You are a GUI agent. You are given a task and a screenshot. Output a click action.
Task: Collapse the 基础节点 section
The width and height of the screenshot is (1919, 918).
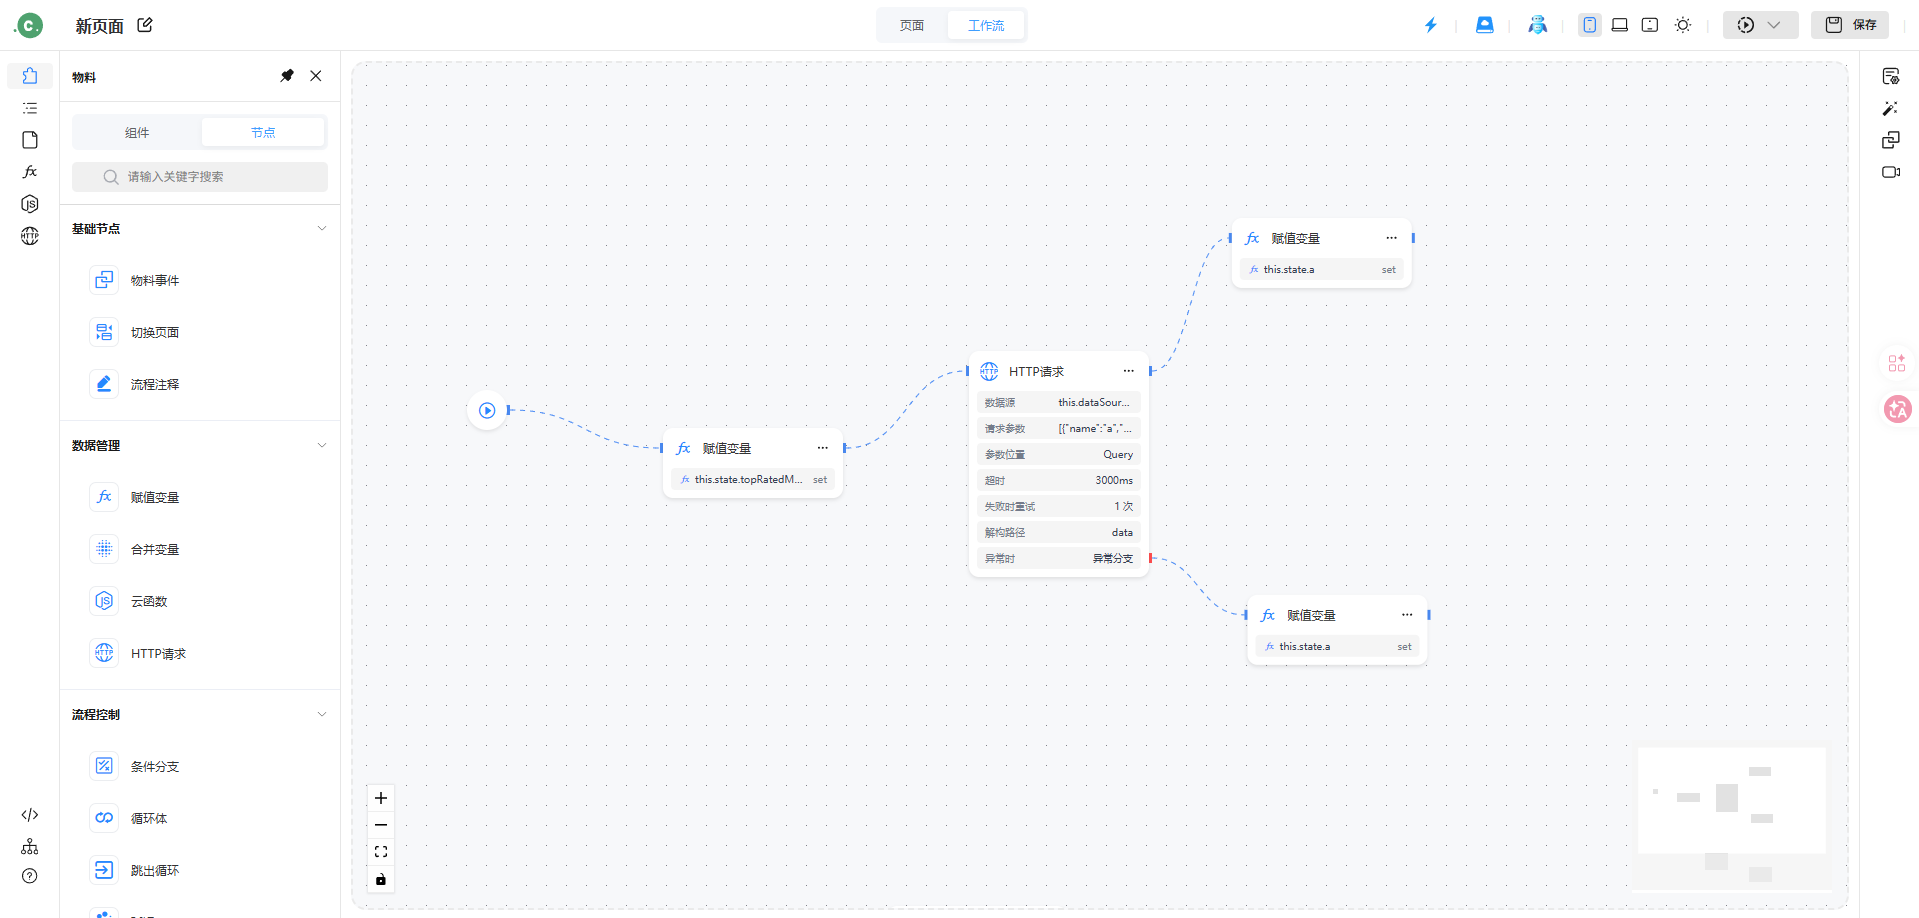point(321,229)
